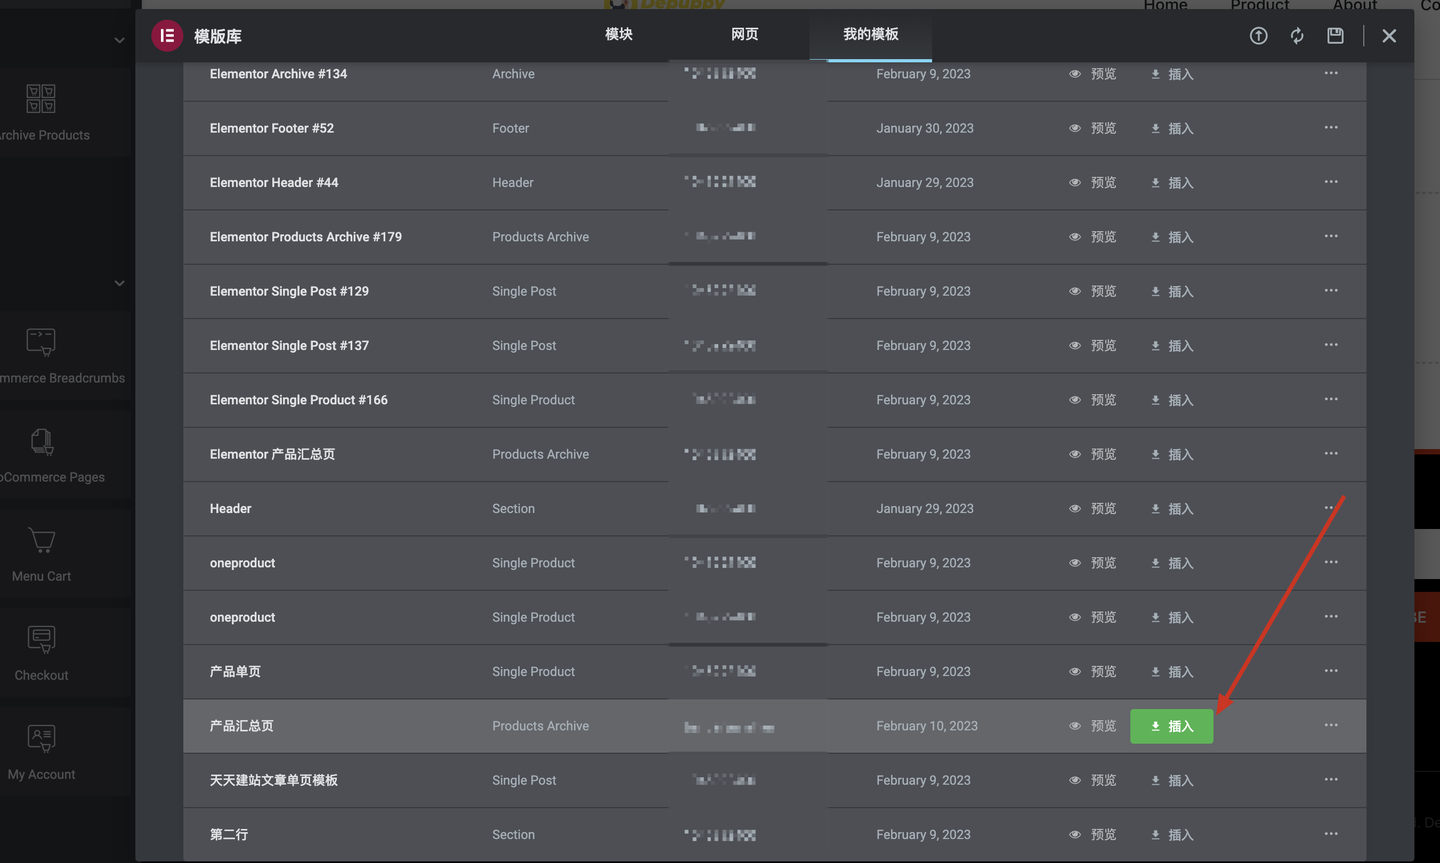Click the Home link in the background page

tap(1165, 5)
